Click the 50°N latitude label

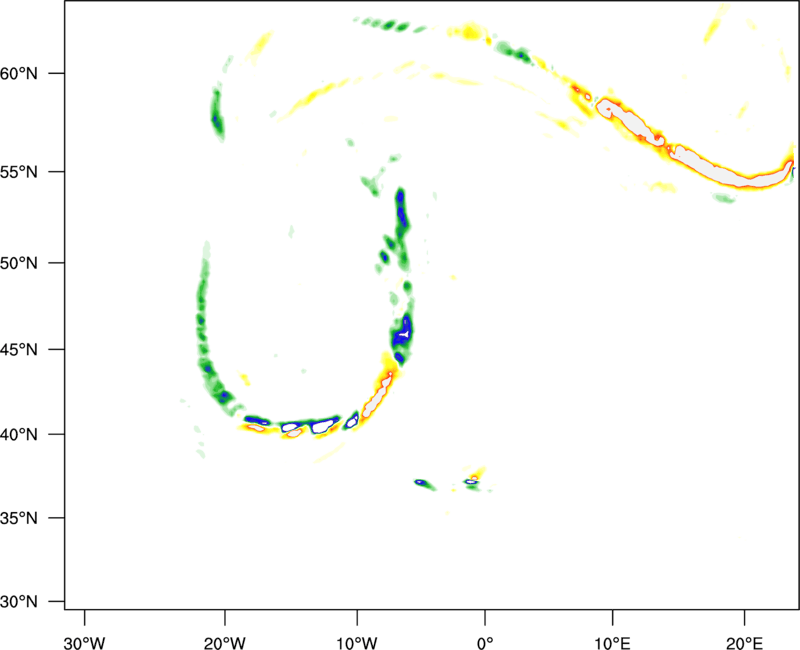coord(19,263)
